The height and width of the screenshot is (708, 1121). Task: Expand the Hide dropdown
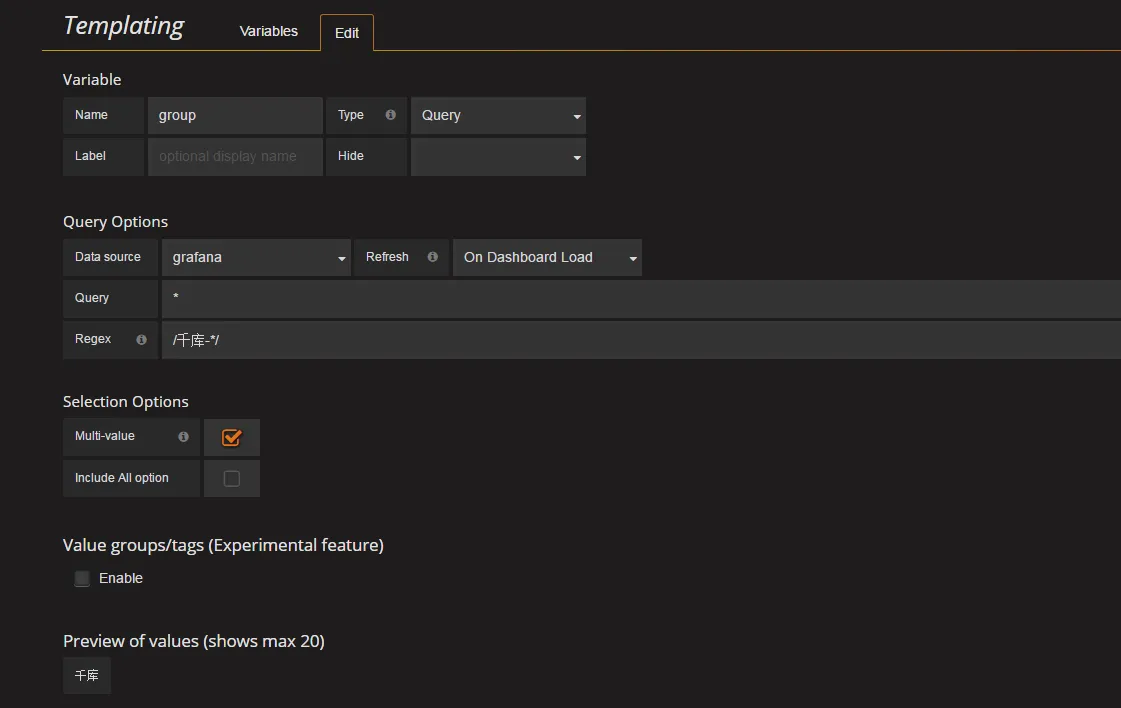[498, 157]
